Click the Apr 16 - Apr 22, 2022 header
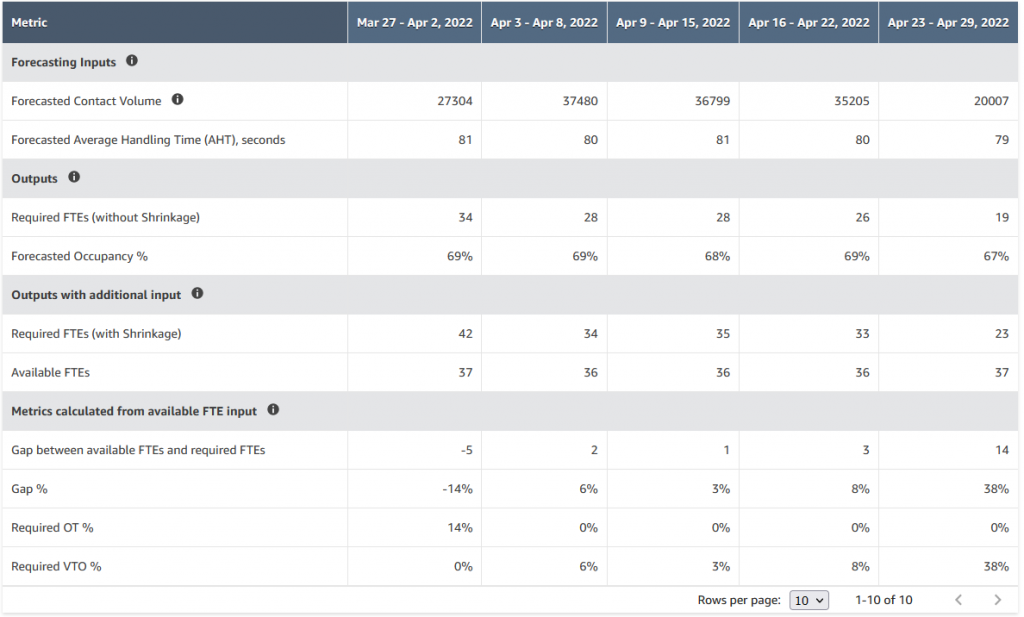Screen dimensions: 1024x617 [808, 22]
